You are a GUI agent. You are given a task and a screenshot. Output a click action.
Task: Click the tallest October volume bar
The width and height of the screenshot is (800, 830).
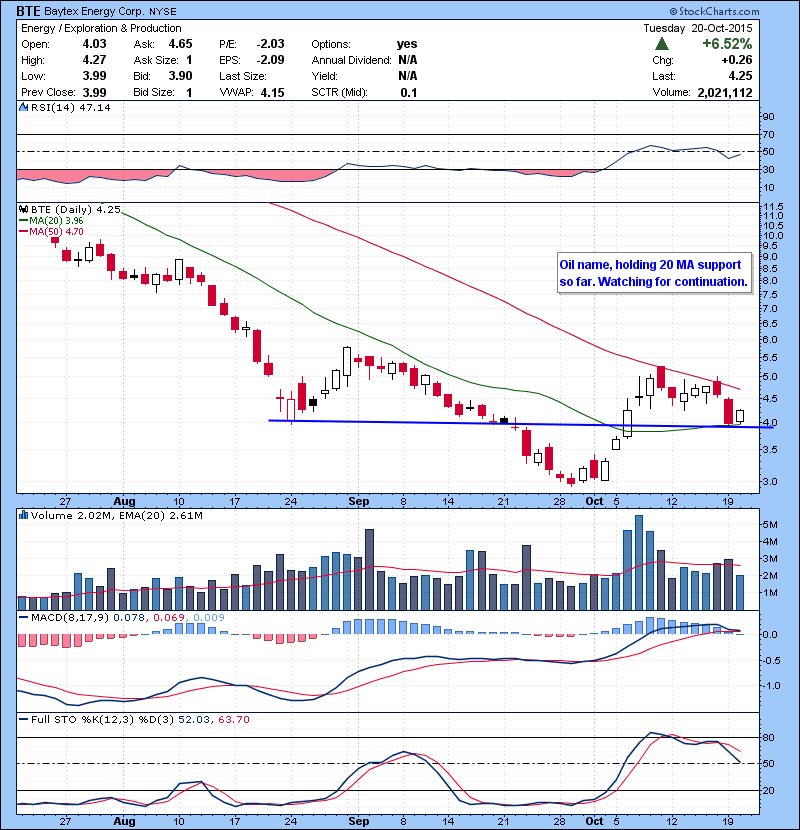click(639, 563)
